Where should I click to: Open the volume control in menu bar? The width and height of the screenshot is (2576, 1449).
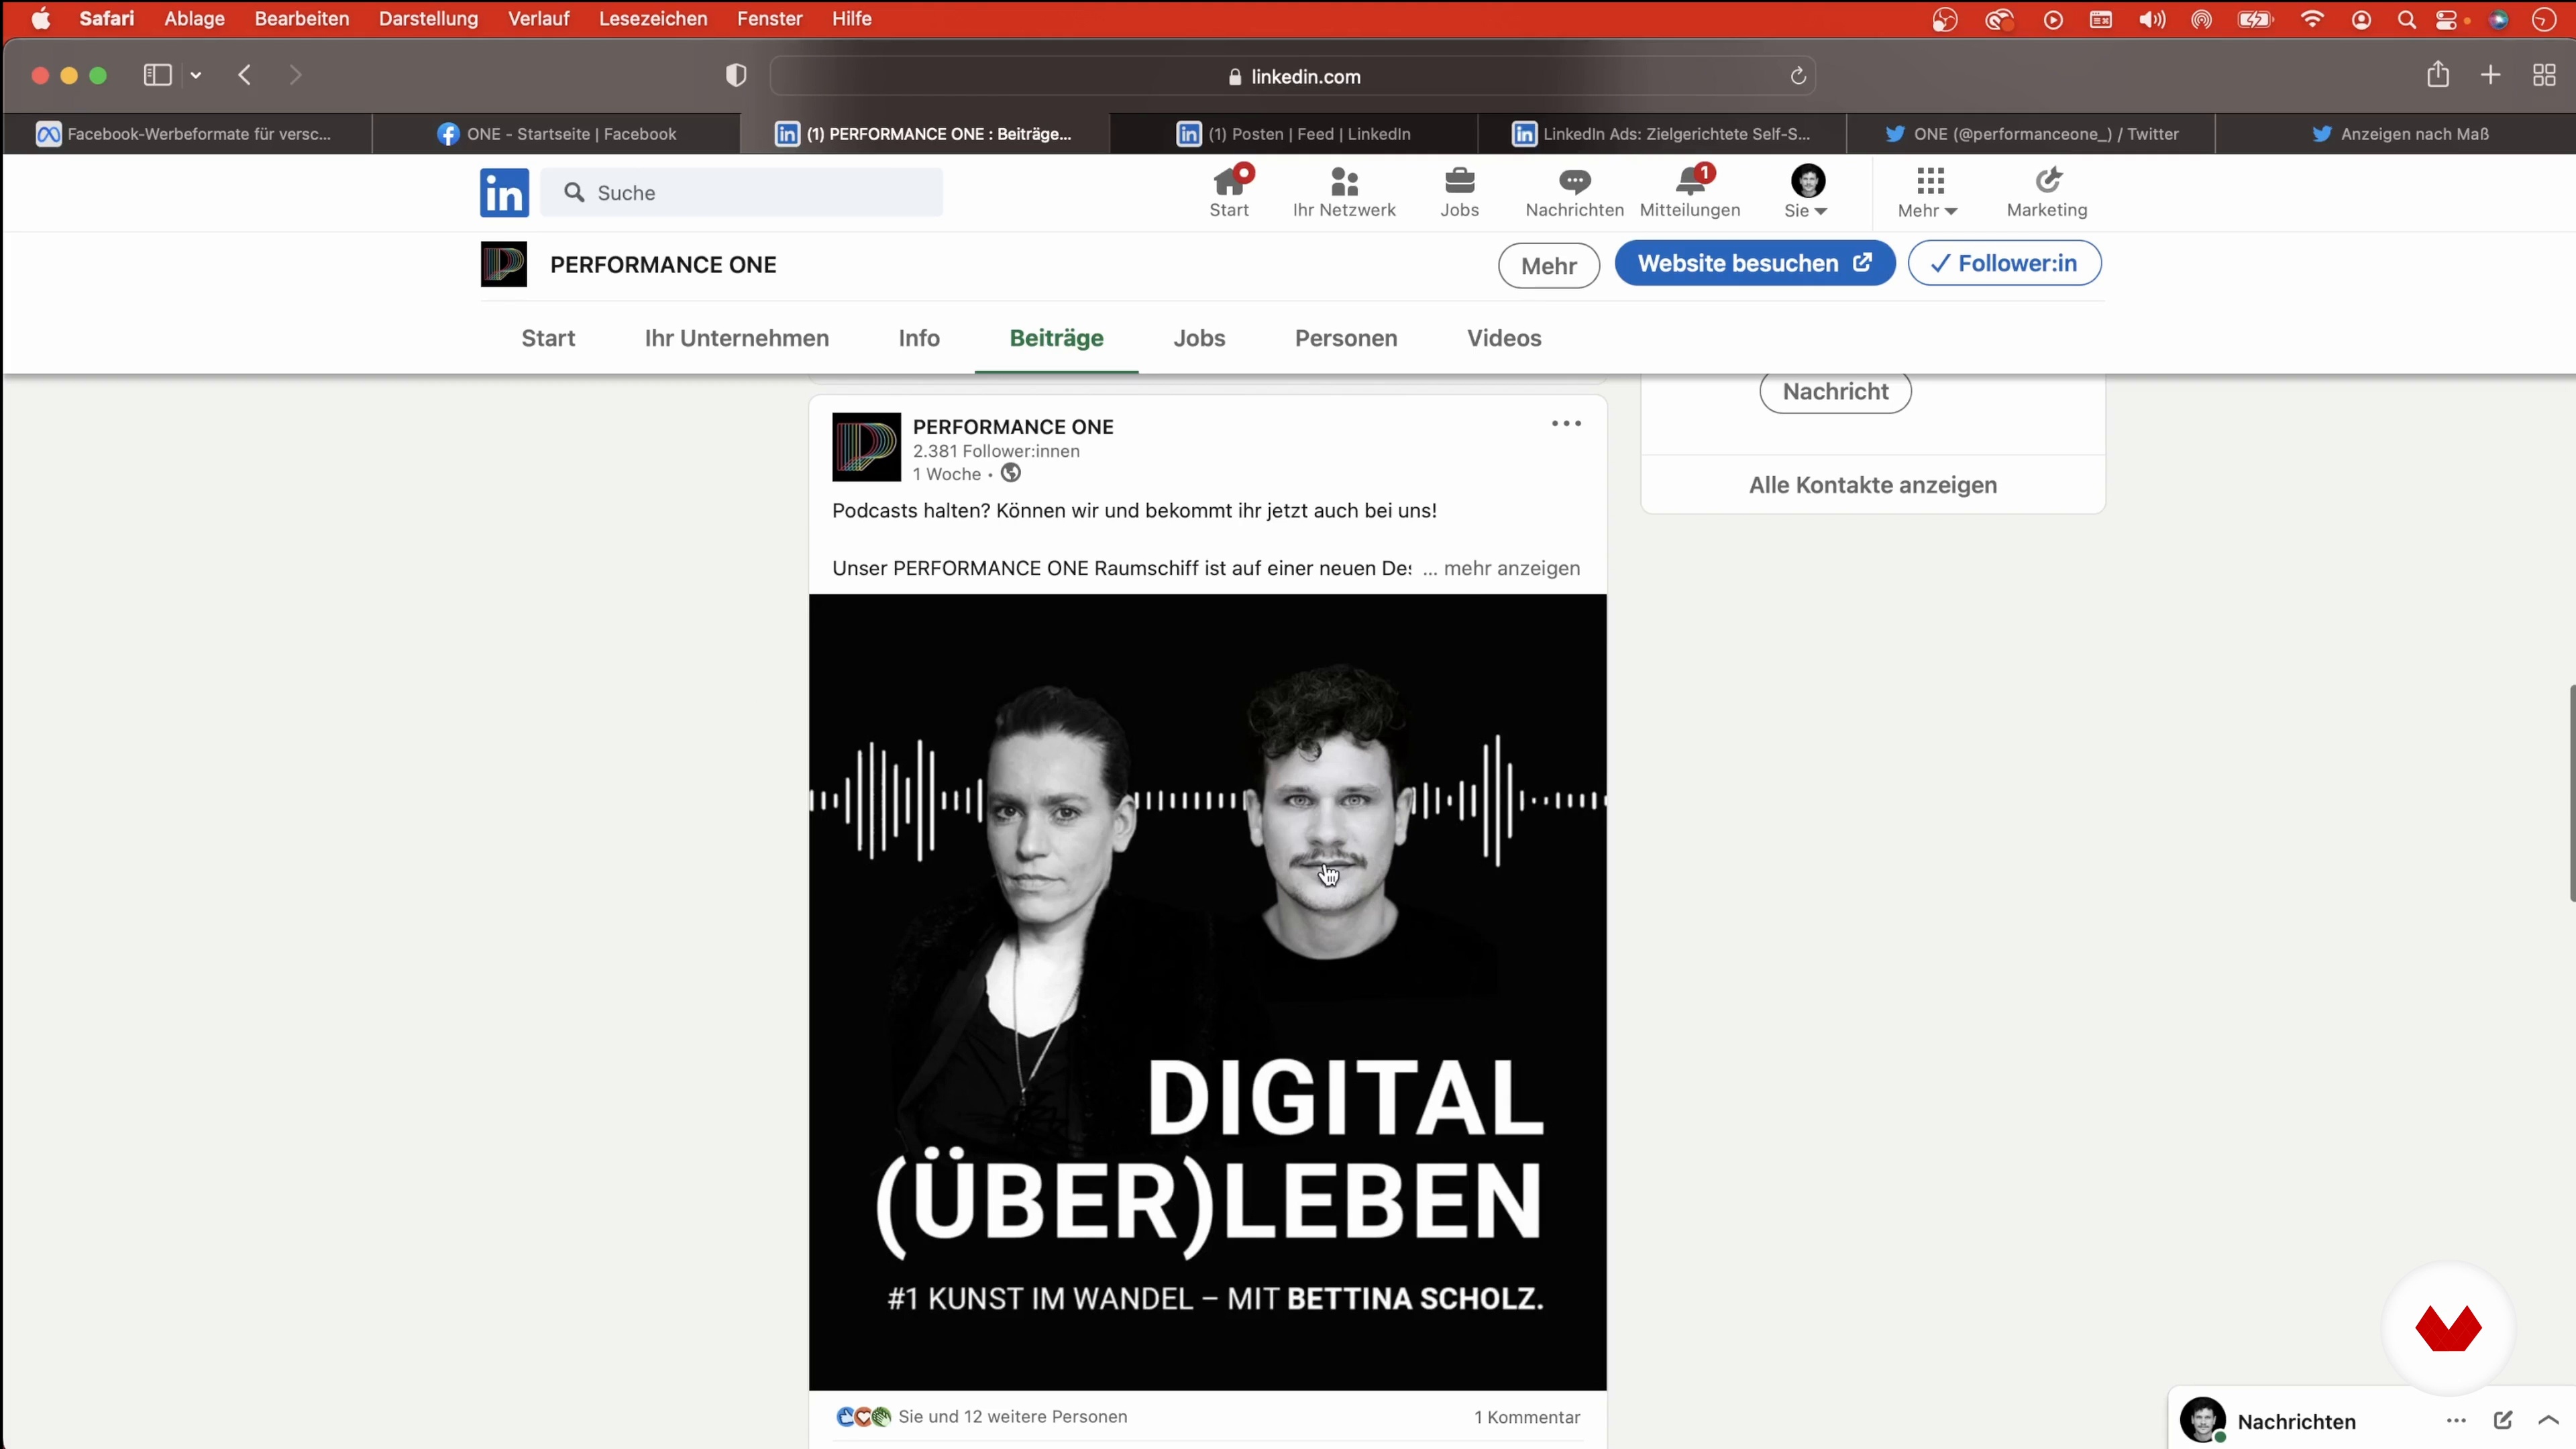2152,19
